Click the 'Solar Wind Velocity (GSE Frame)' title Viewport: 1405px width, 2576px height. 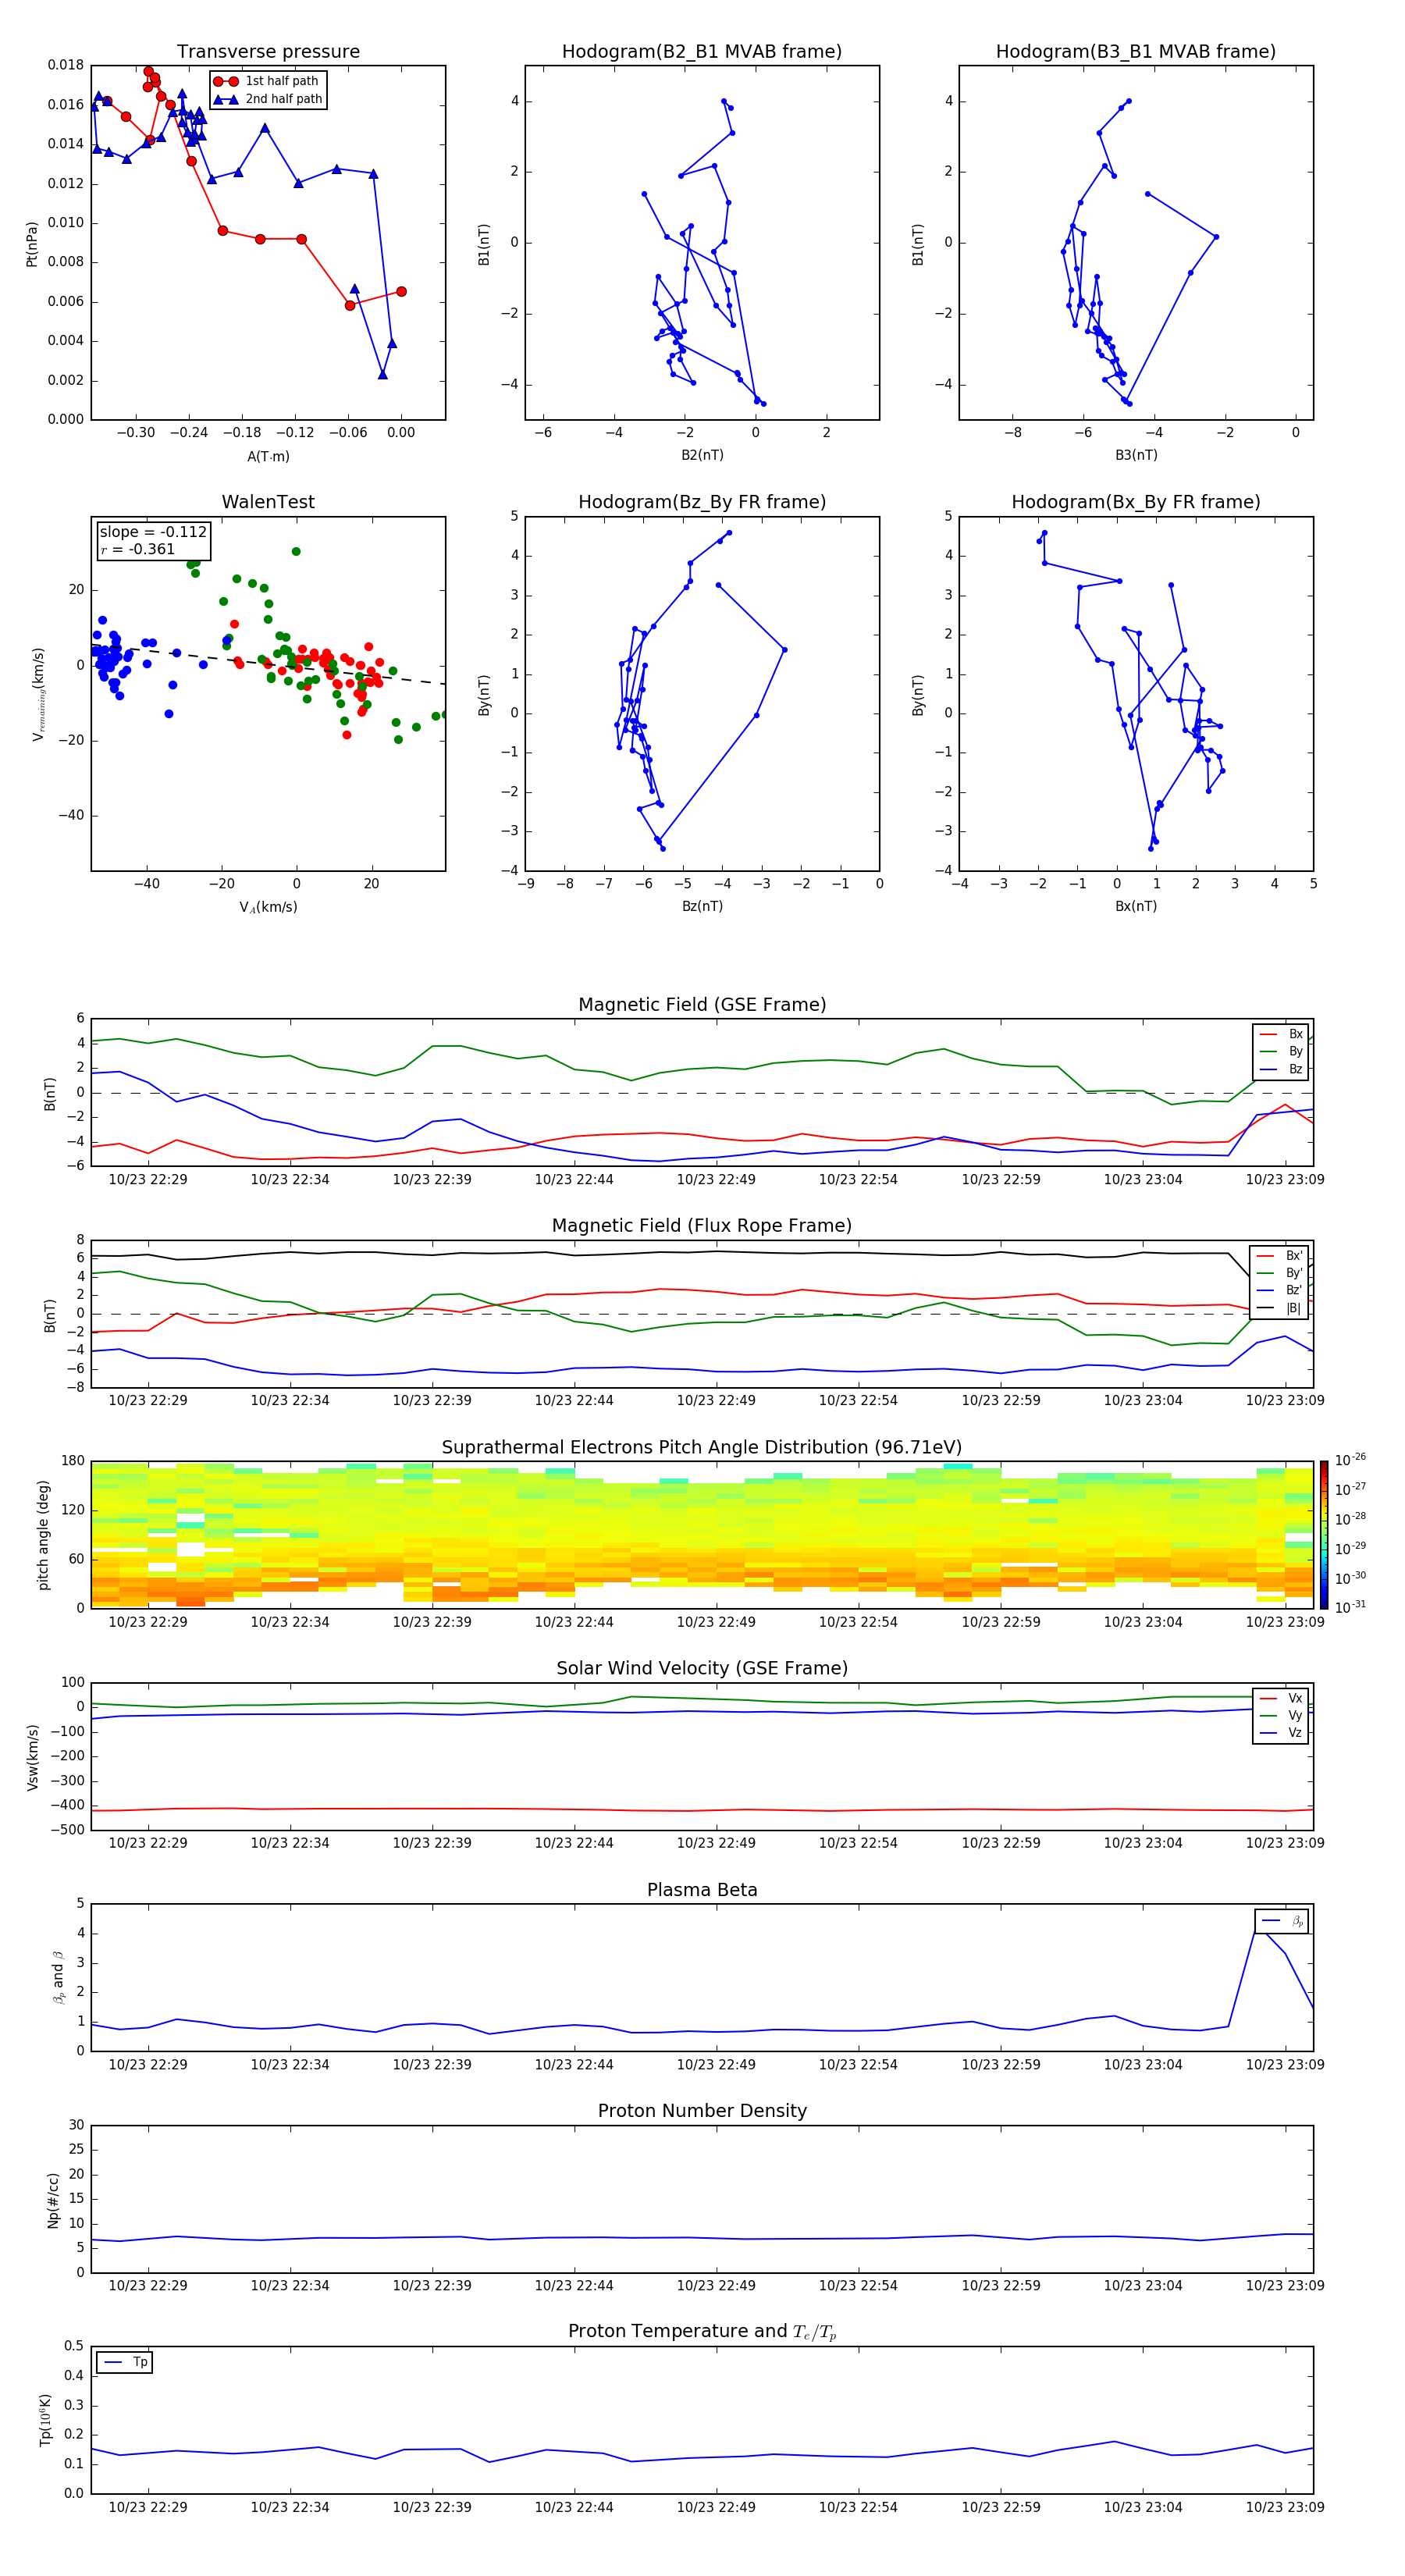point(702,1668)
